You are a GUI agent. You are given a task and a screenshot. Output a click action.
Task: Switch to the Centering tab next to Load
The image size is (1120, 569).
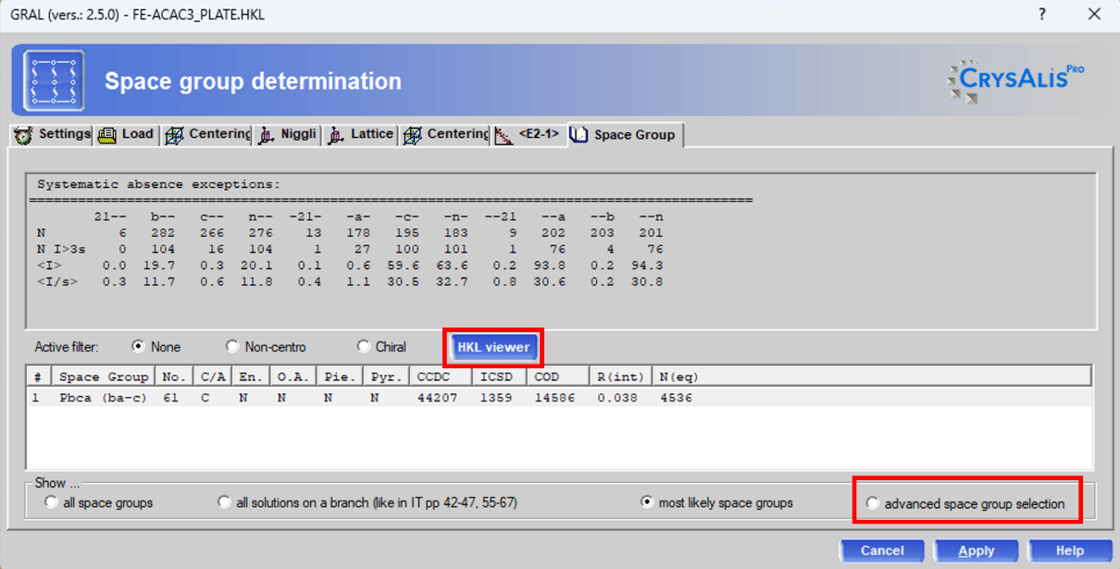208,135
